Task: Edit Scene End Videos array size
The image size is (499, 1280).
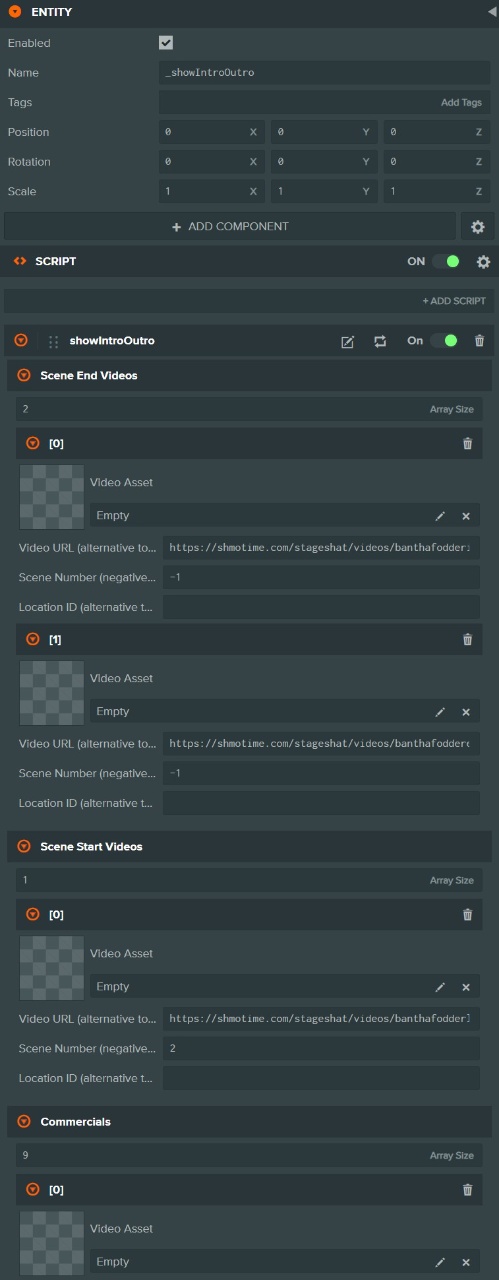Action: 249,409
